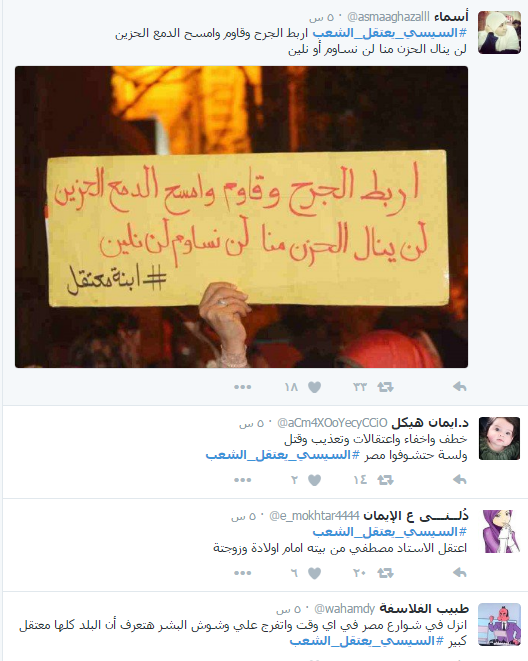Open asmaaghazalll's profile avatar
This screenshot has height=661, width=528.
click(x=499, y=32)
